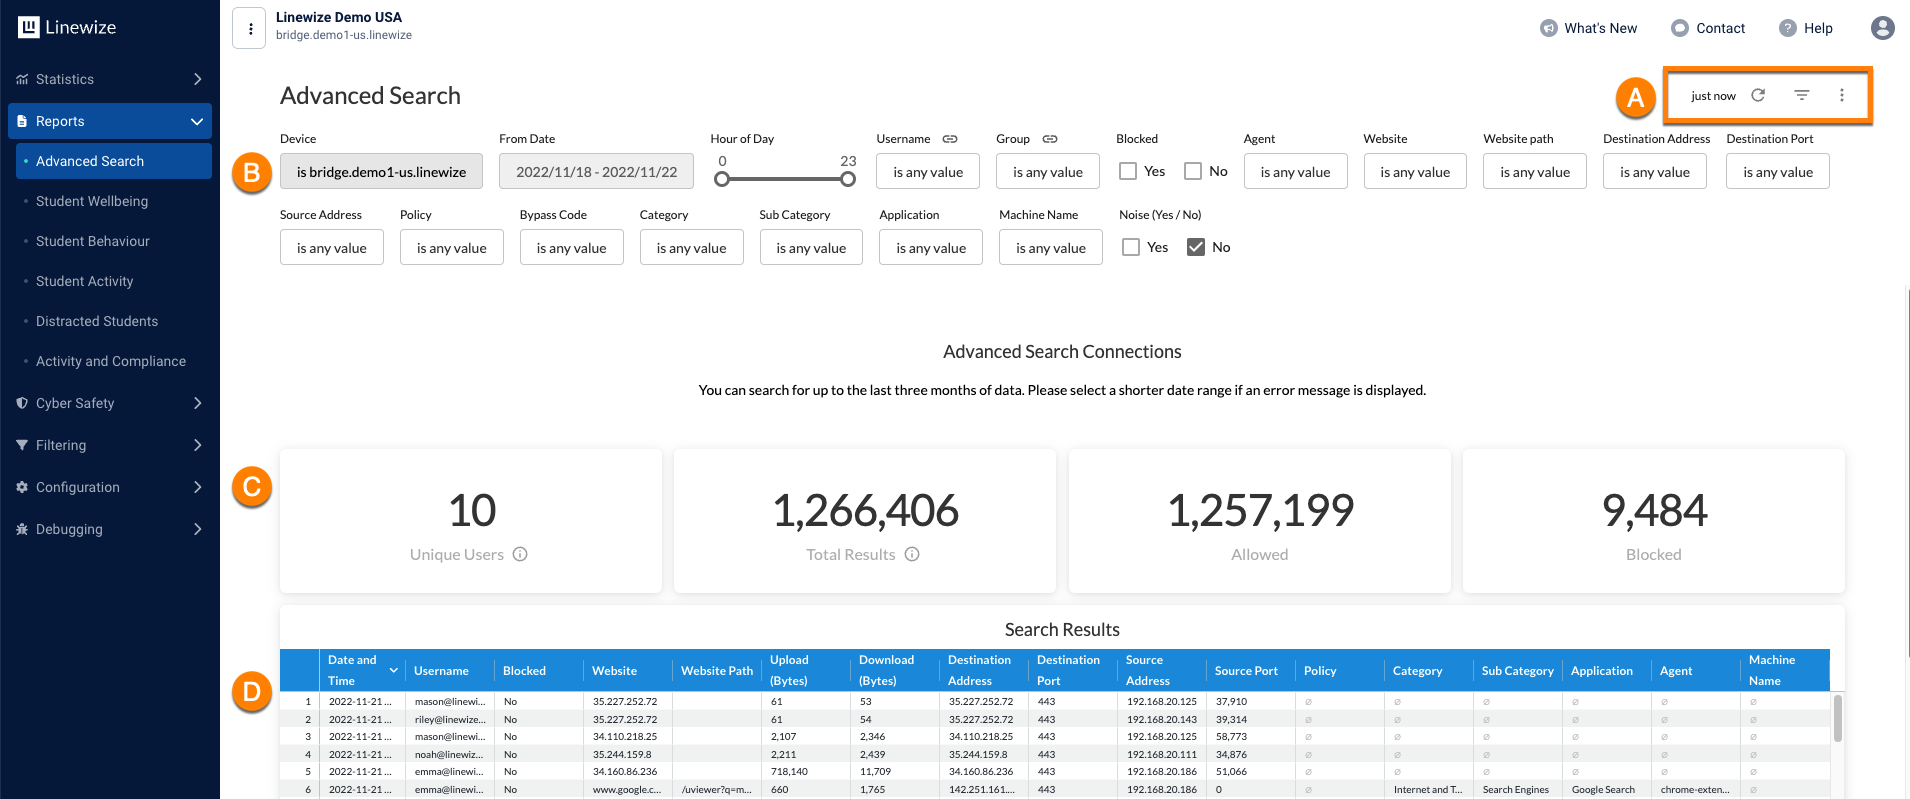
Task: Click the Debugging bug icon in sidebar
Action: click(22, 529)
